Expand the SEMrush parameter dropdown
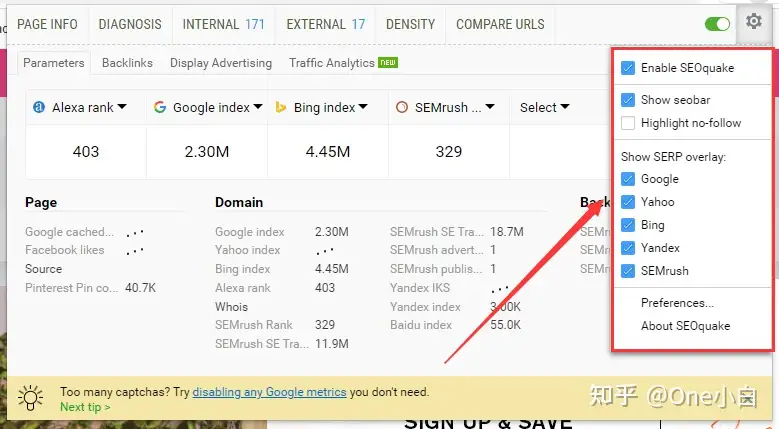The height and width of the screenshot is (429, 779). pos(490,107)
